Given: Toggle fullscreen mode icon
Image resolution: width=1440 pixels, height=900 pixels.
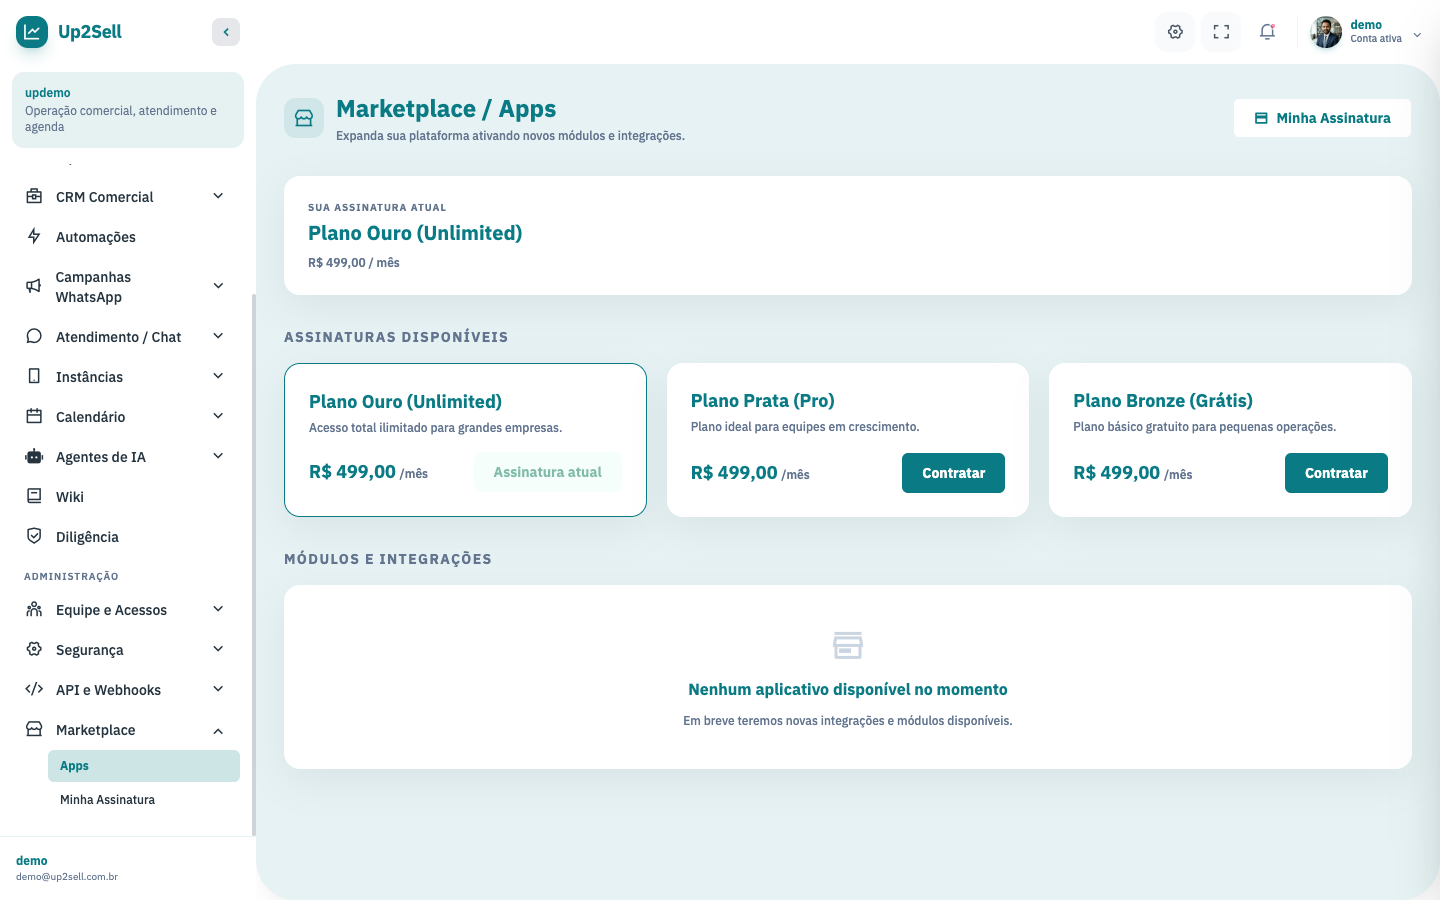Looking at the screenshot, I should tap(1221, 32).
